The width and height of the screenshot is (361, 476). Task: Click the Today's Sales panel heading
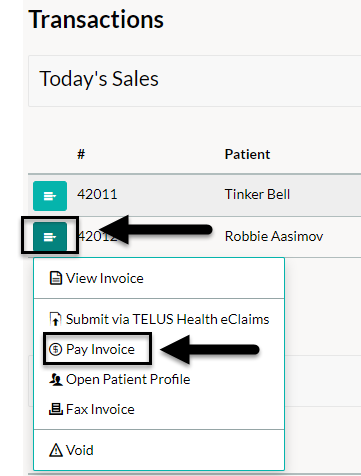99,79
